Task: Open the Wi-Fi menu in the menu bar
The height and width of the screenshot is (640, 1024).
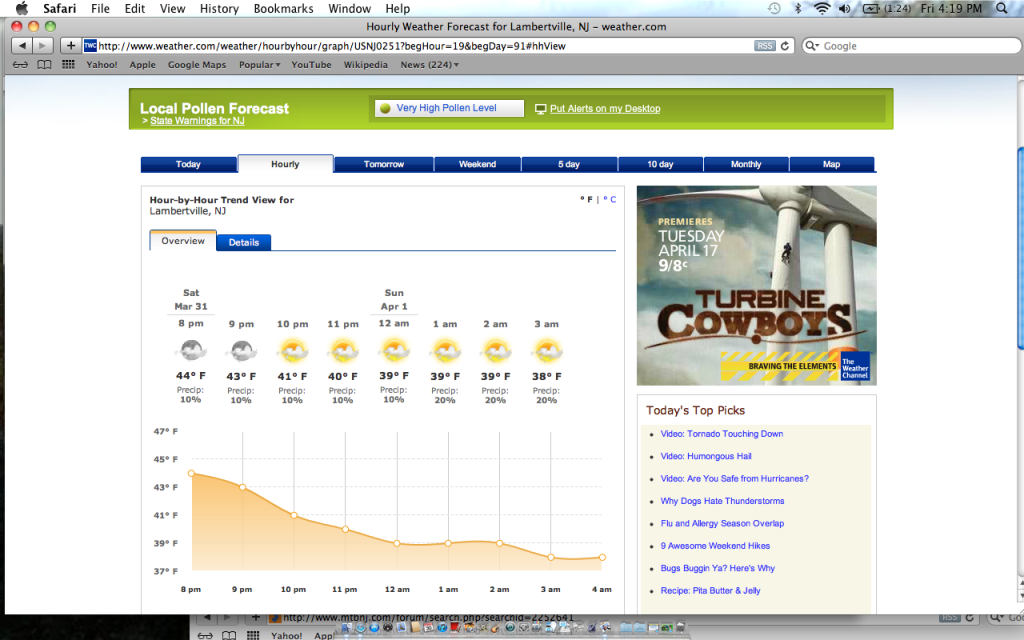Action: pos(821,8)
